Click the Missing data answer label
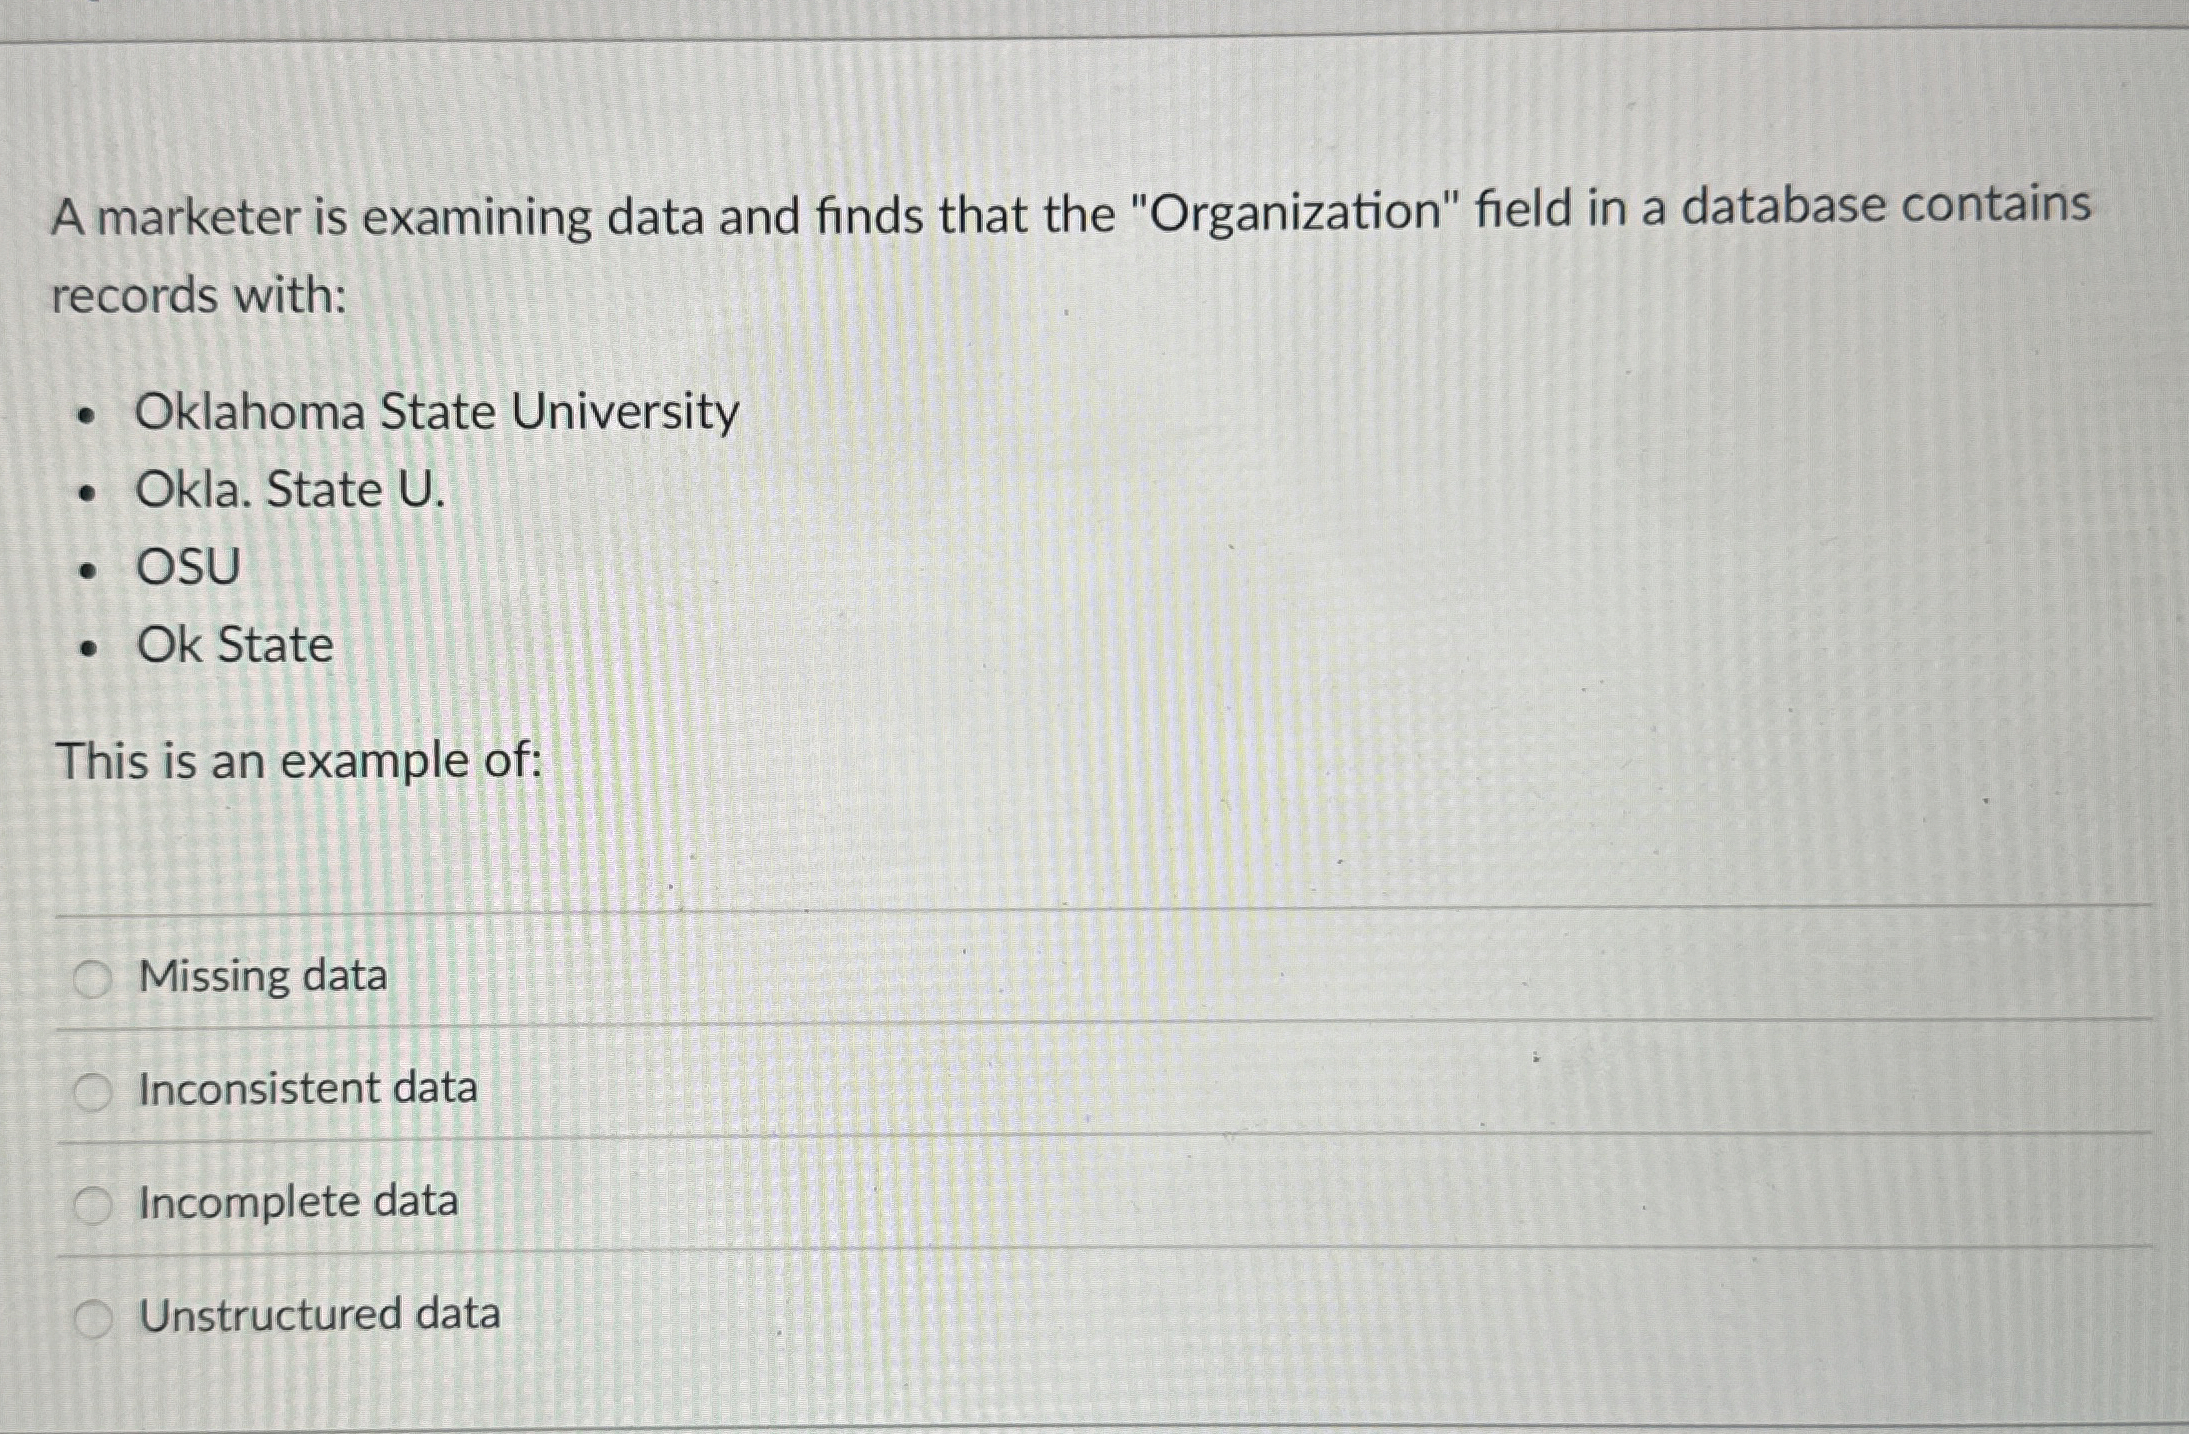2189x1434 pixels. (263, 977)
